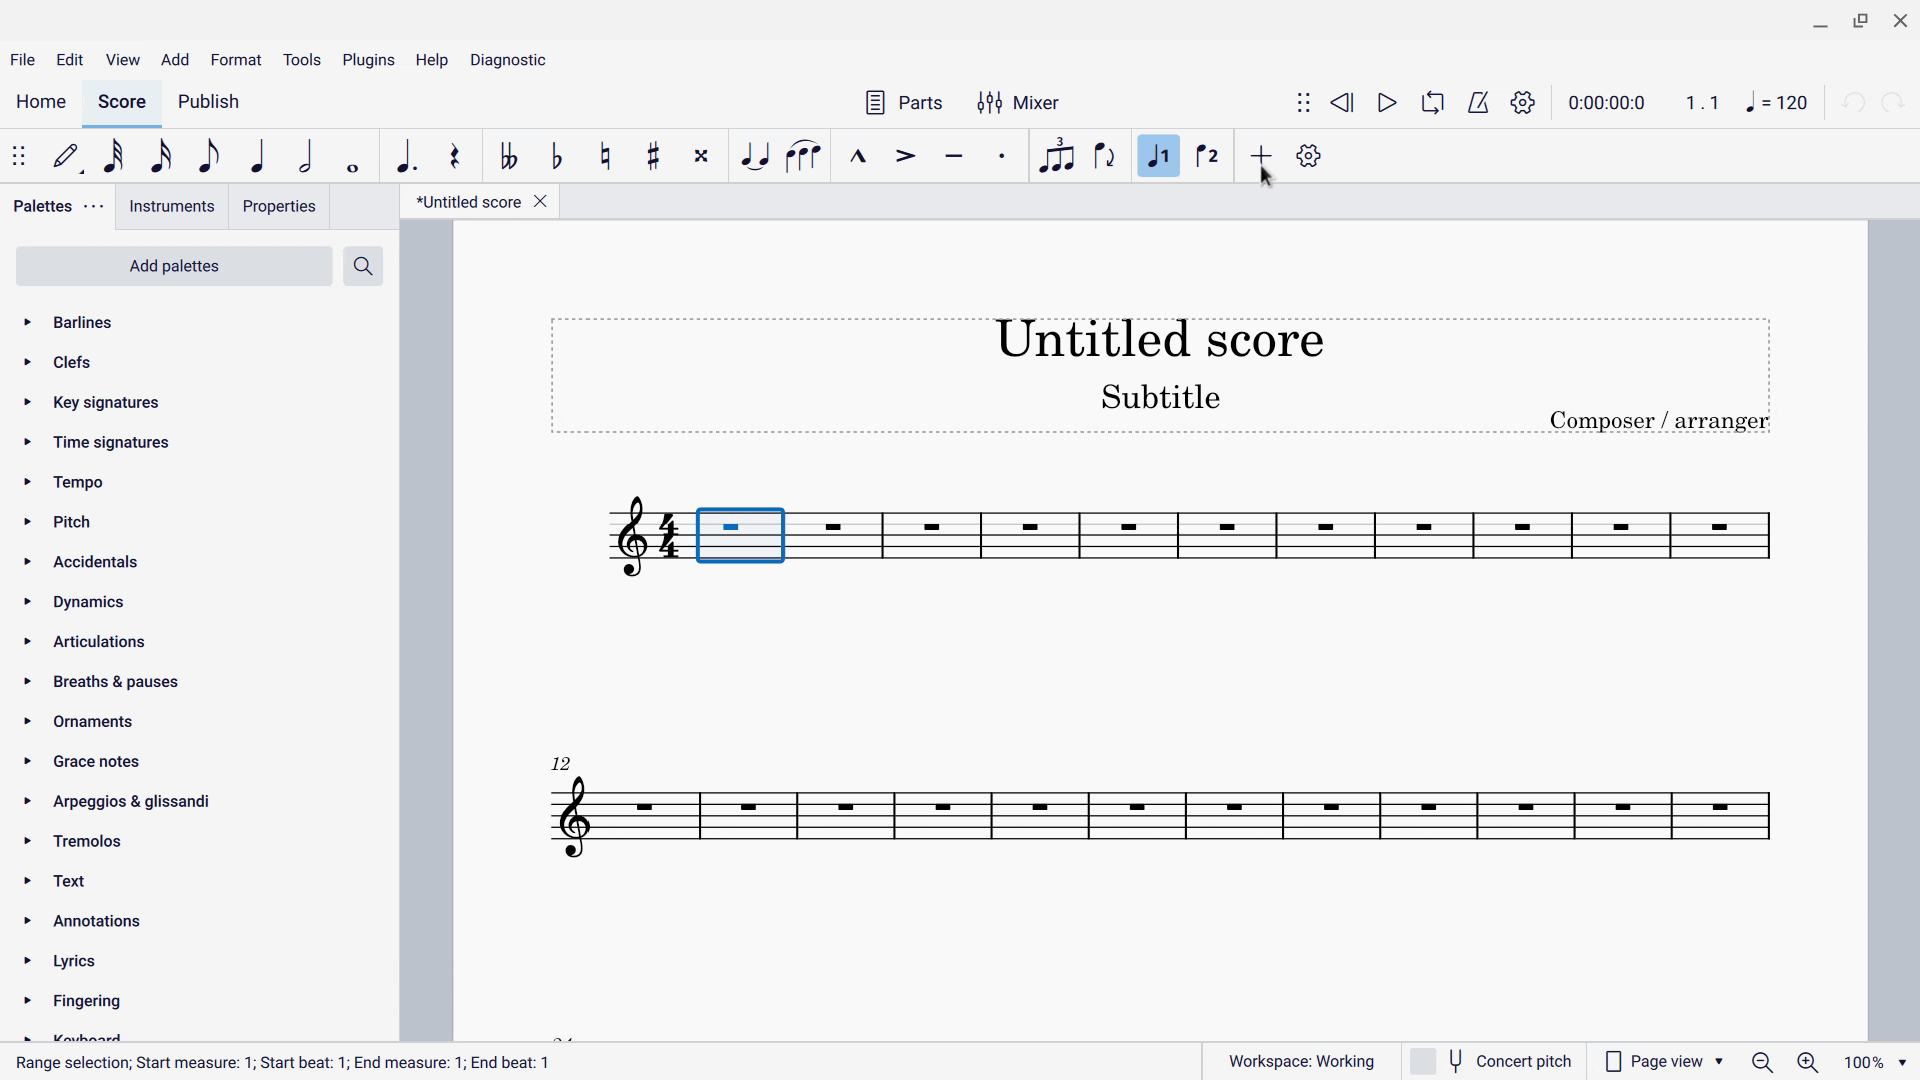Select the eighth note duration
Image resolution: width=1920 pixels, height=1080 pixels.
point(210,157)
